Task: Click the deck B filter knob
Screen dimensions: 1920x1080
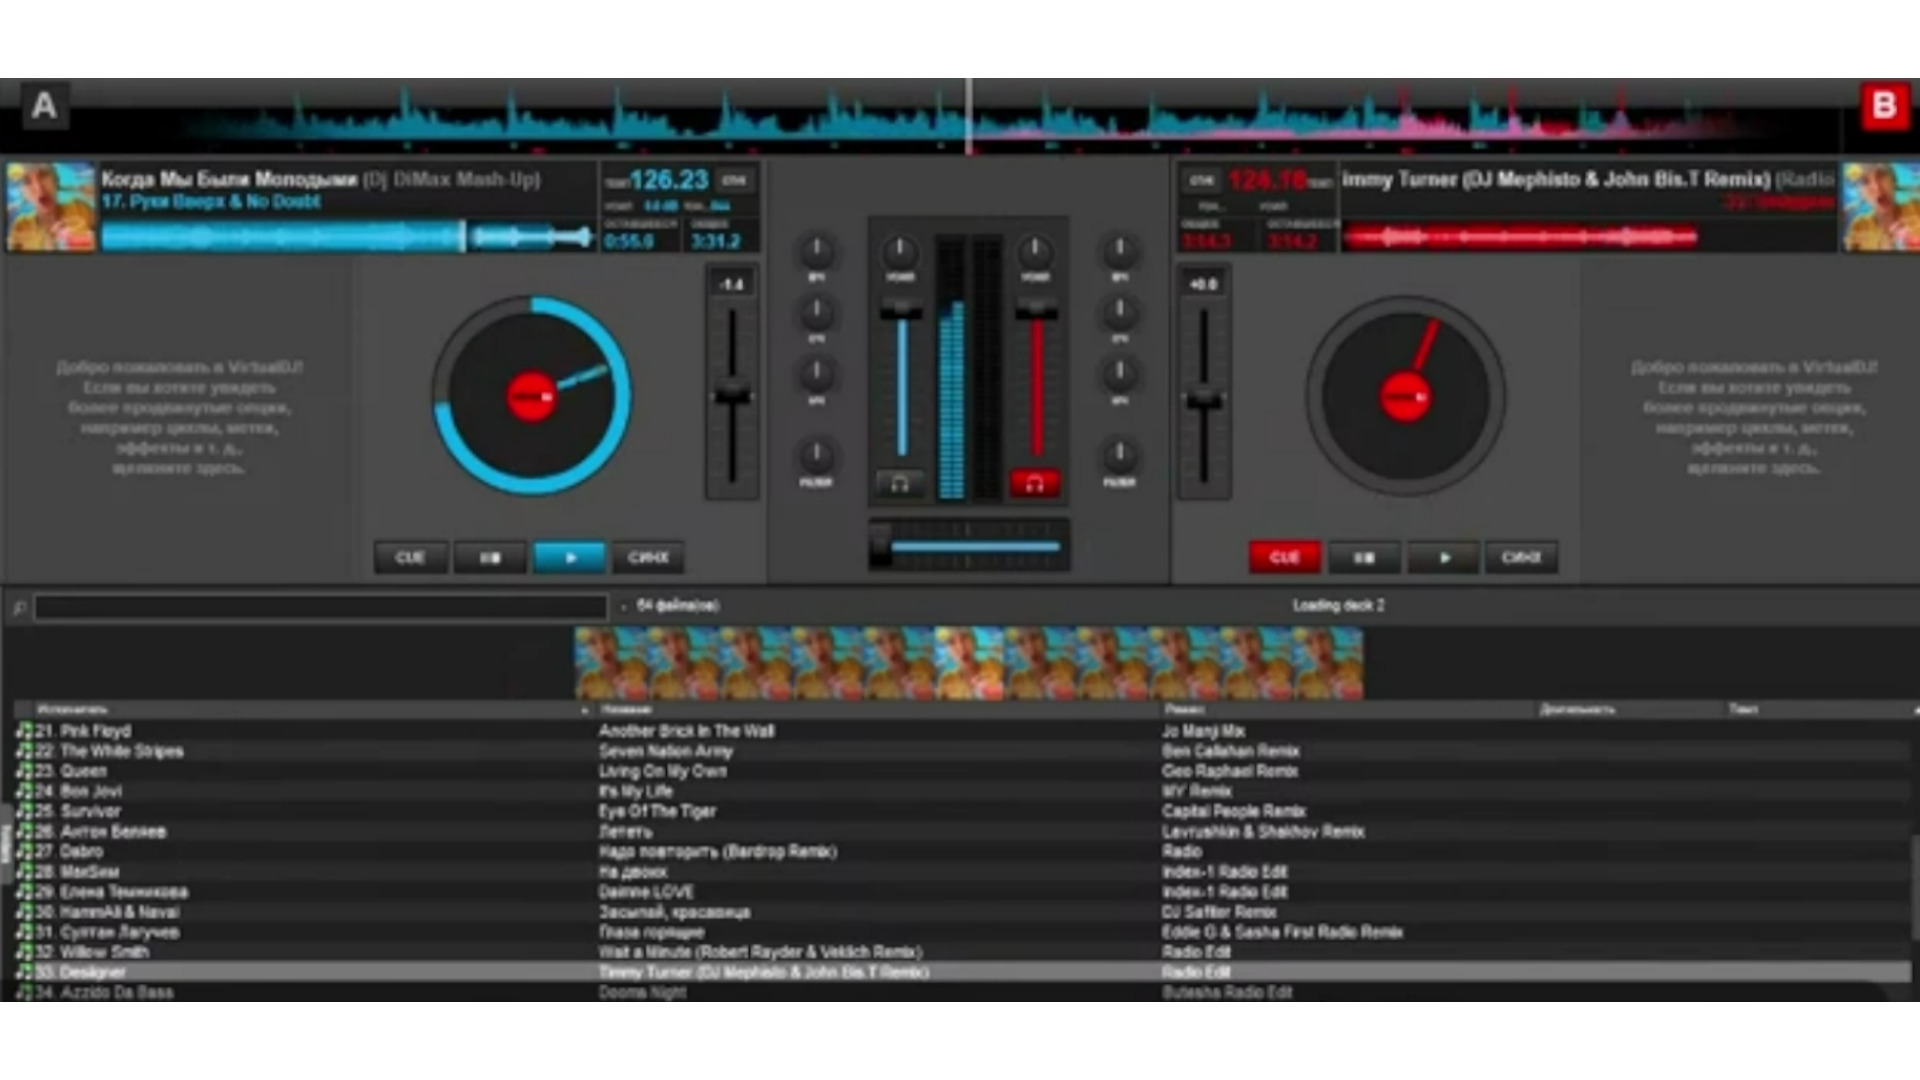Action: 1119,455
